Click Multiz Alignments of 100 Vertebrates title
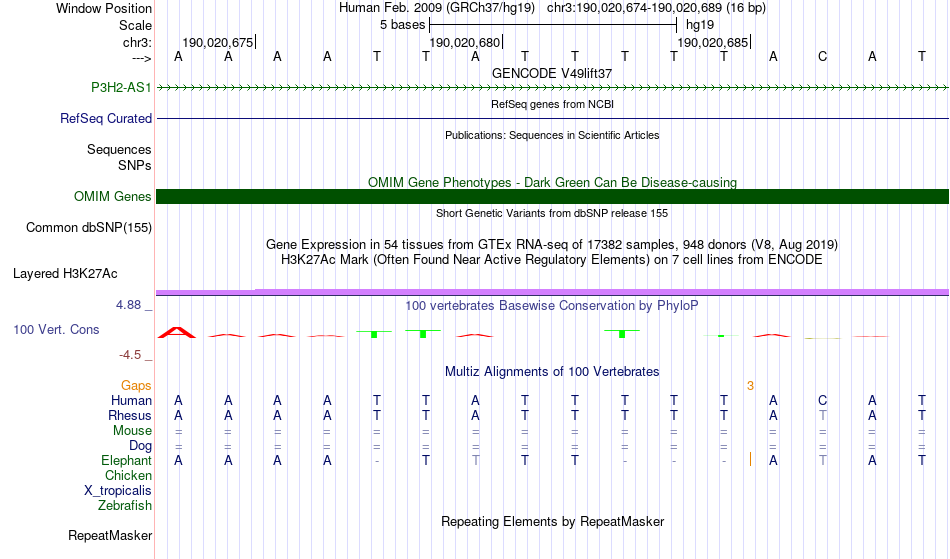 pyautogui.click(x=552, y=371)
